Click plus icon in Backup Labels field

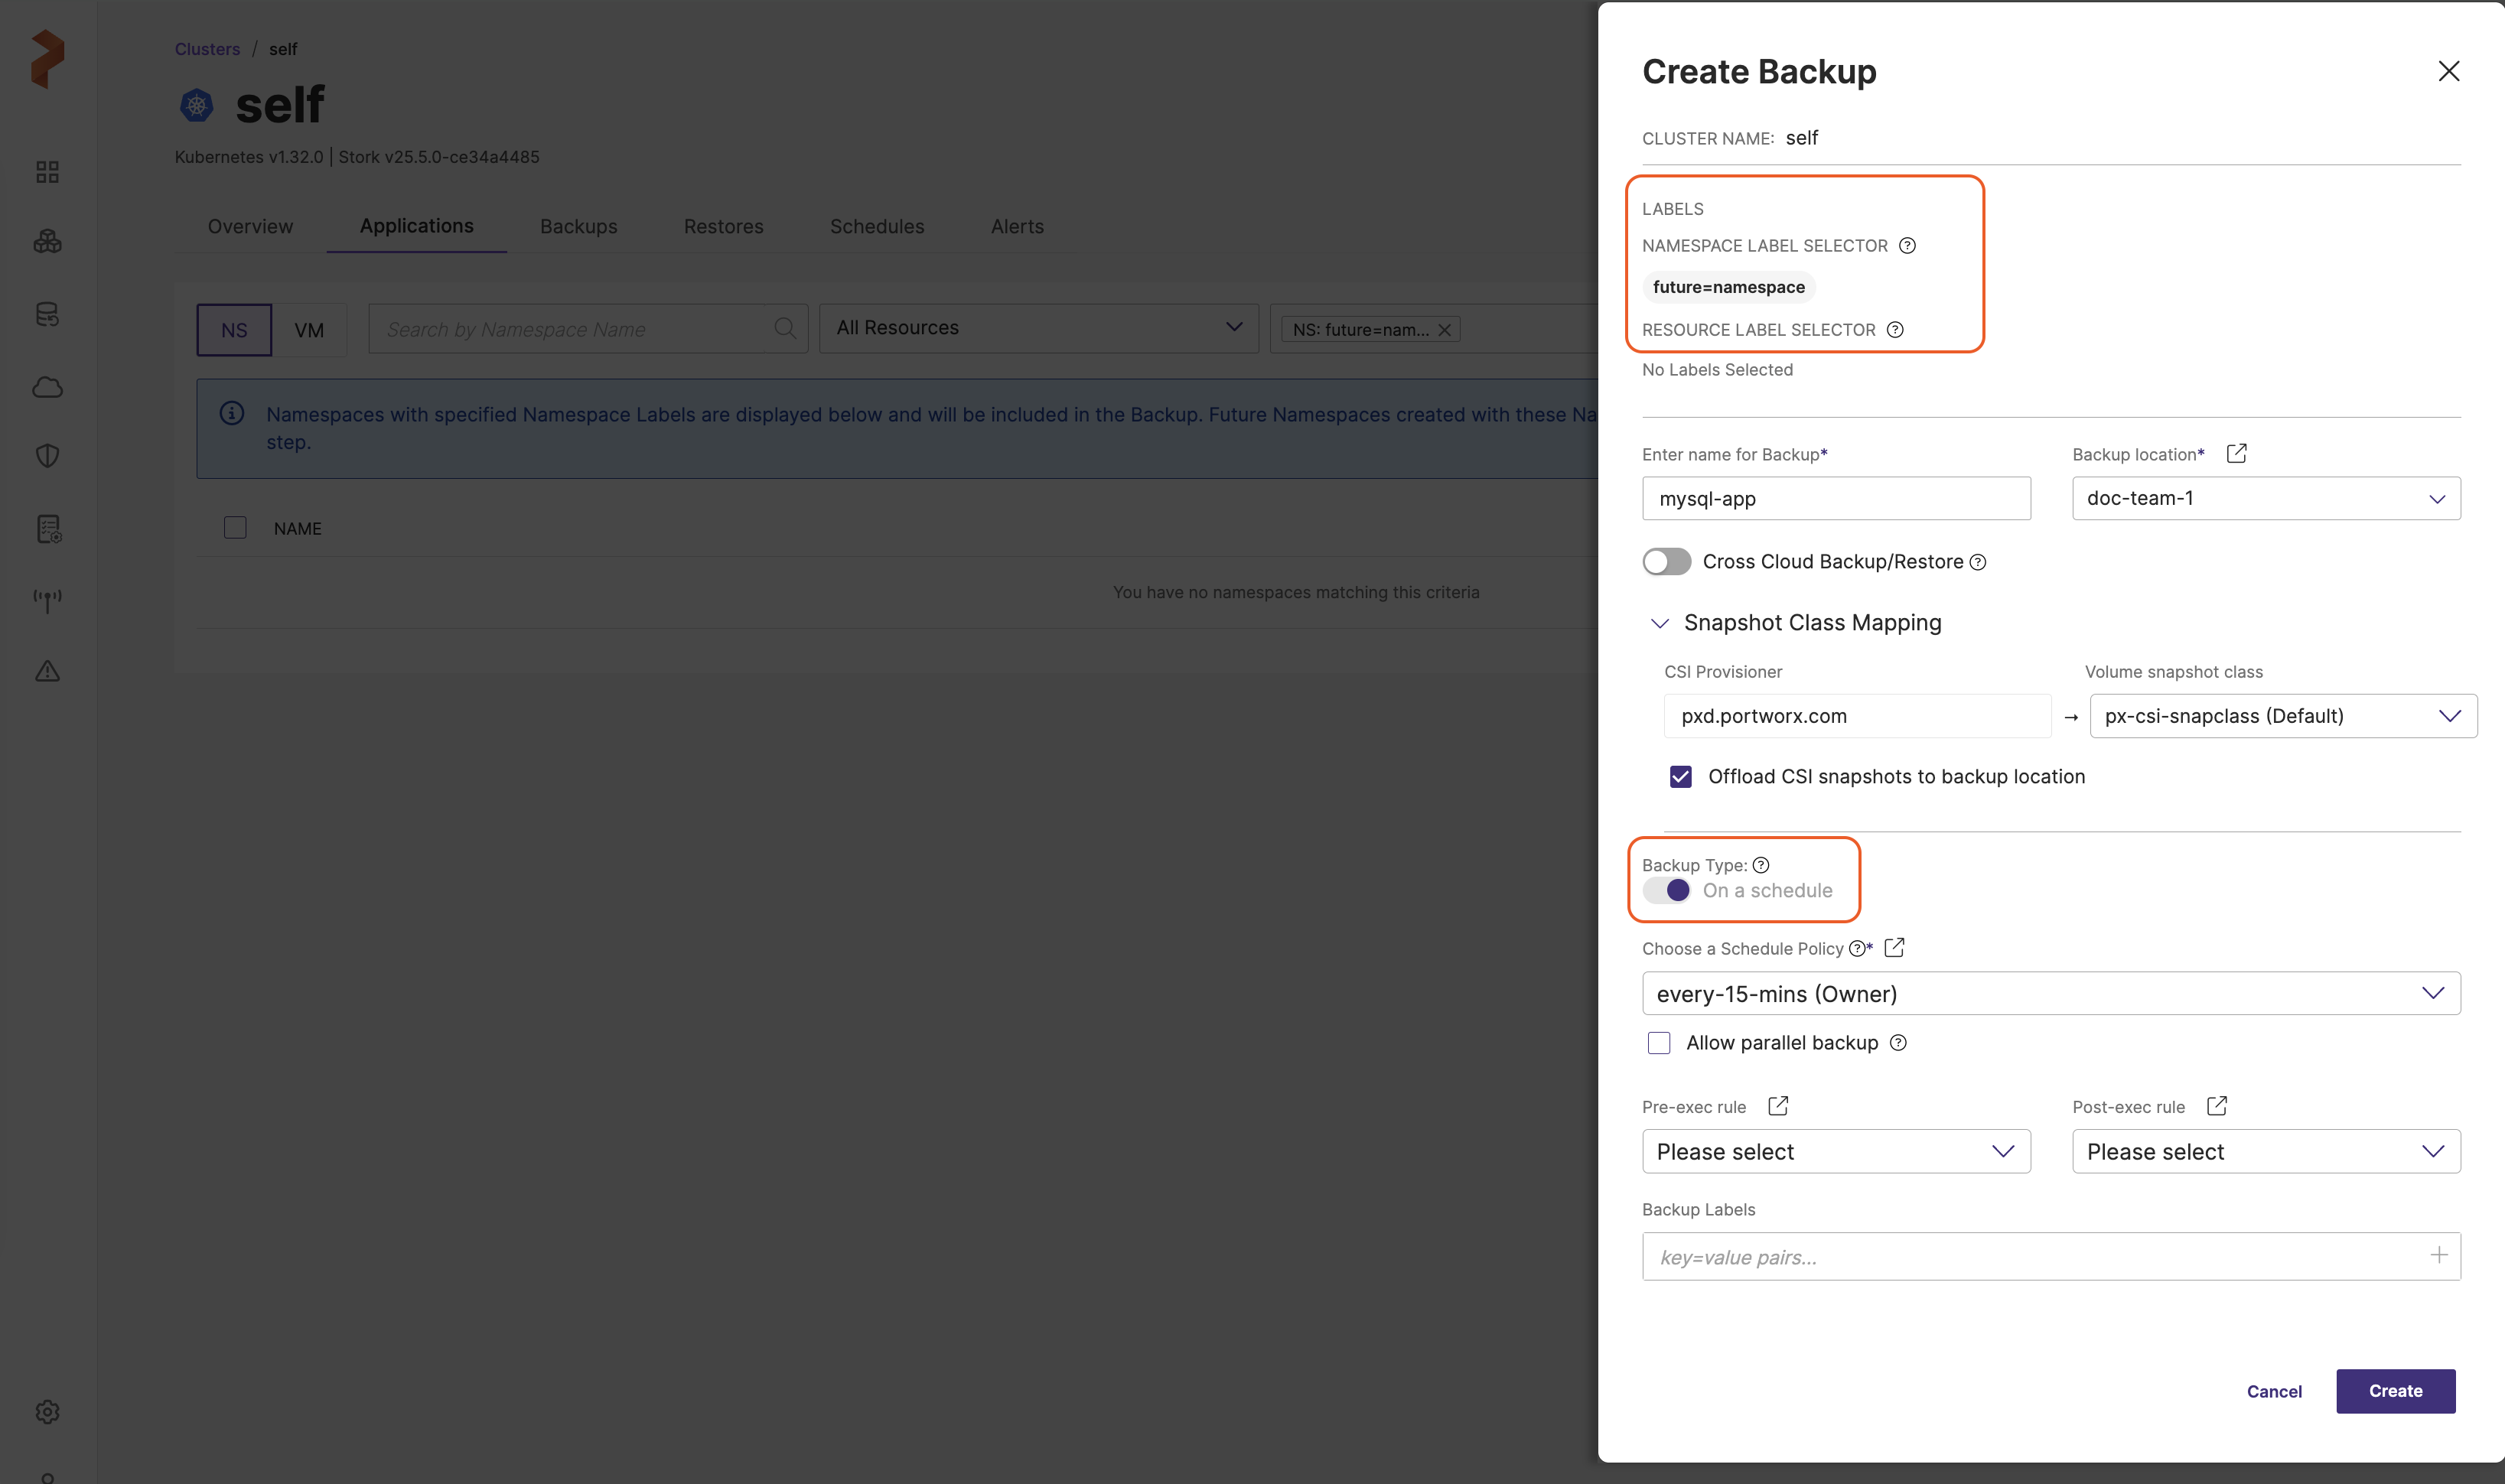2438,1256
